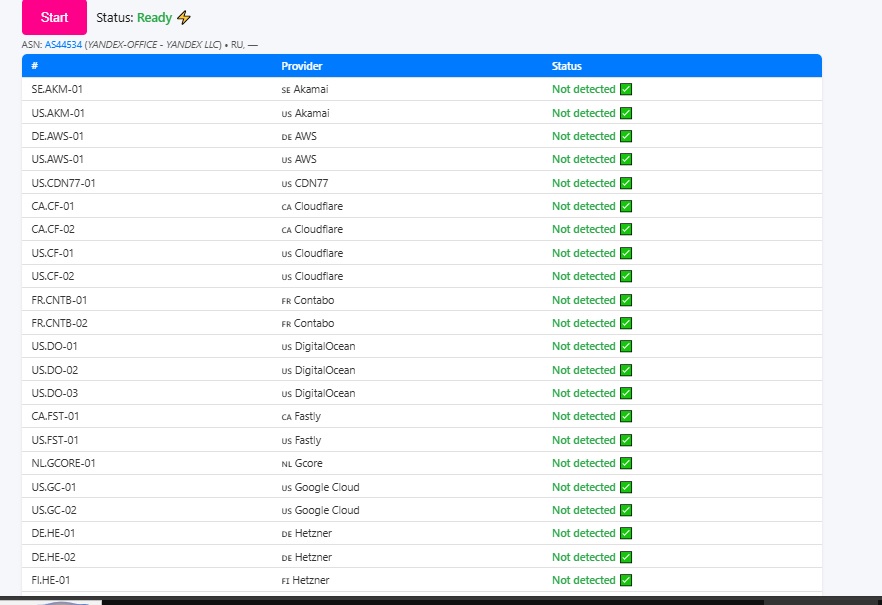The width and height of the screenshot is (882, 605).
Task: Click the green checkmark in DE.HE-02 row
Action: [x=626, y=557]
